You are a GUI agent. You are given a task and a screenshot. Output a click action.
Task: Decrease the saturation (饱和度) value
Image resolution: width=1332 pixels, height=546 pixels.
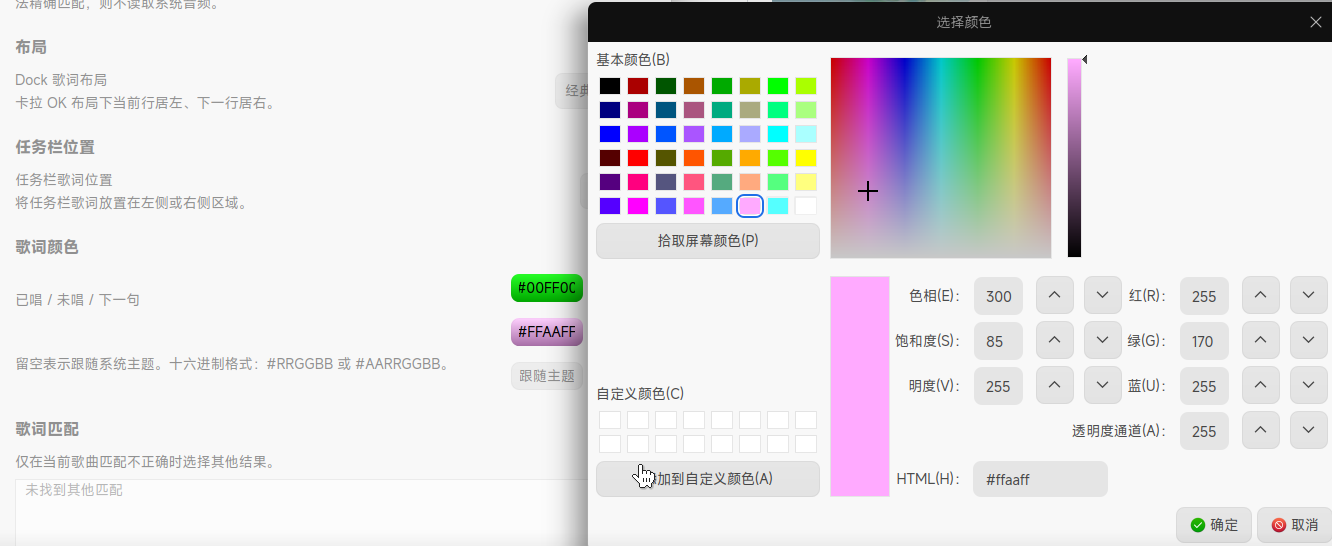[1103, 340]
